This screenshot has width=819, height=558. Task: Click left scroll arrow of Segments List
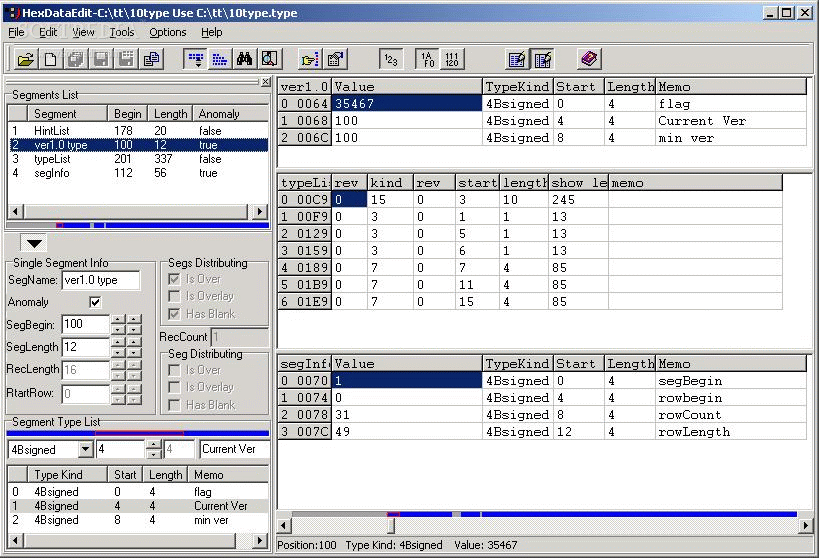point(15,212)
